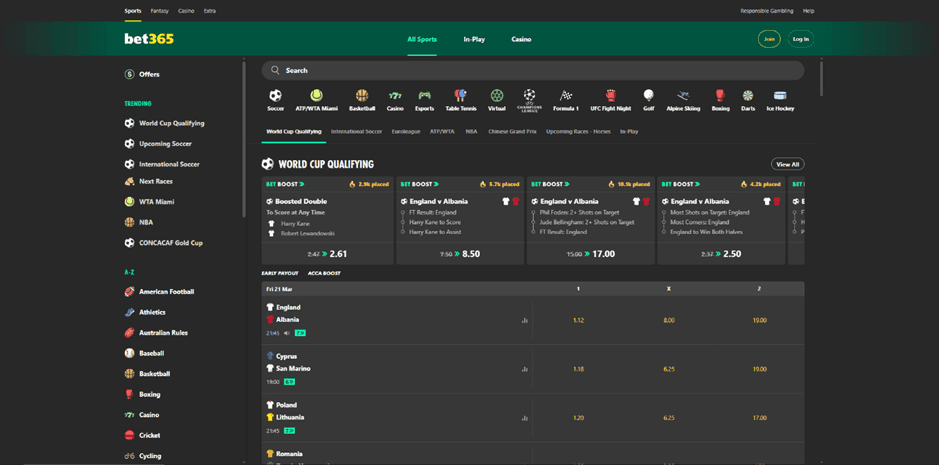Image resolution: width=939 pixels, height=465 pixels.
Task: Select the Euroleague competition tab
Action: point(406,131)
